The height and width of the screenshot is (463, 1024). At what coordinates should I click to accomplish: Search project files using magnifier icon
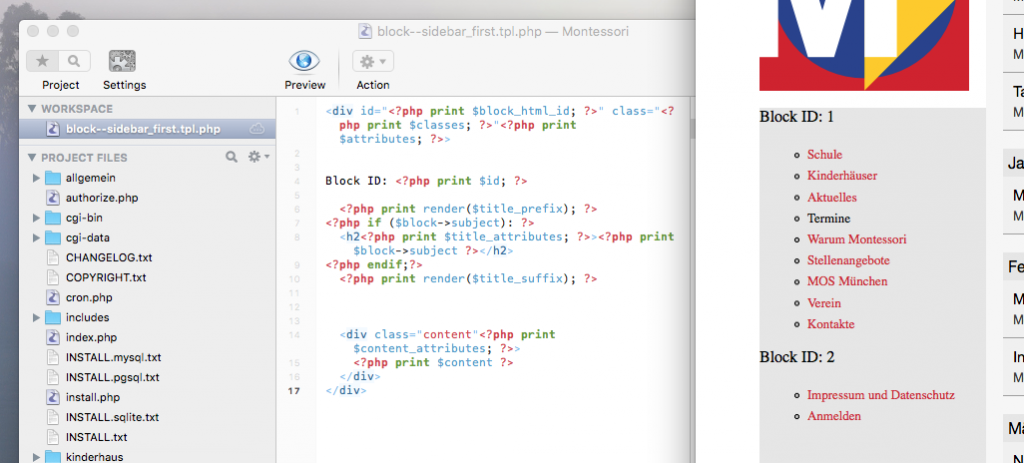click(232, 157)
